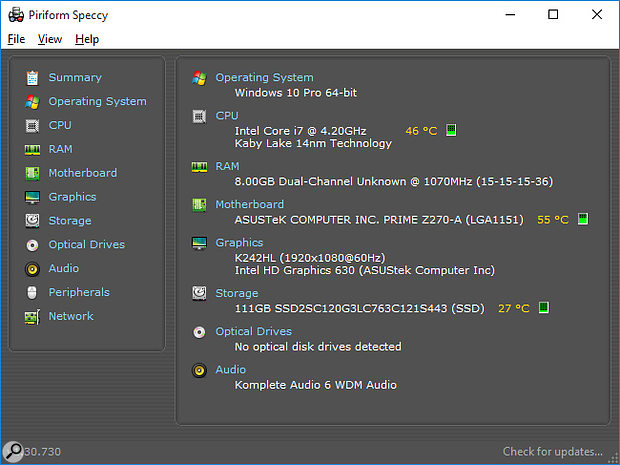Select Operating System in the sidebar
The height and width of the screenshot is (465, 620).
(x=97, y=101)
